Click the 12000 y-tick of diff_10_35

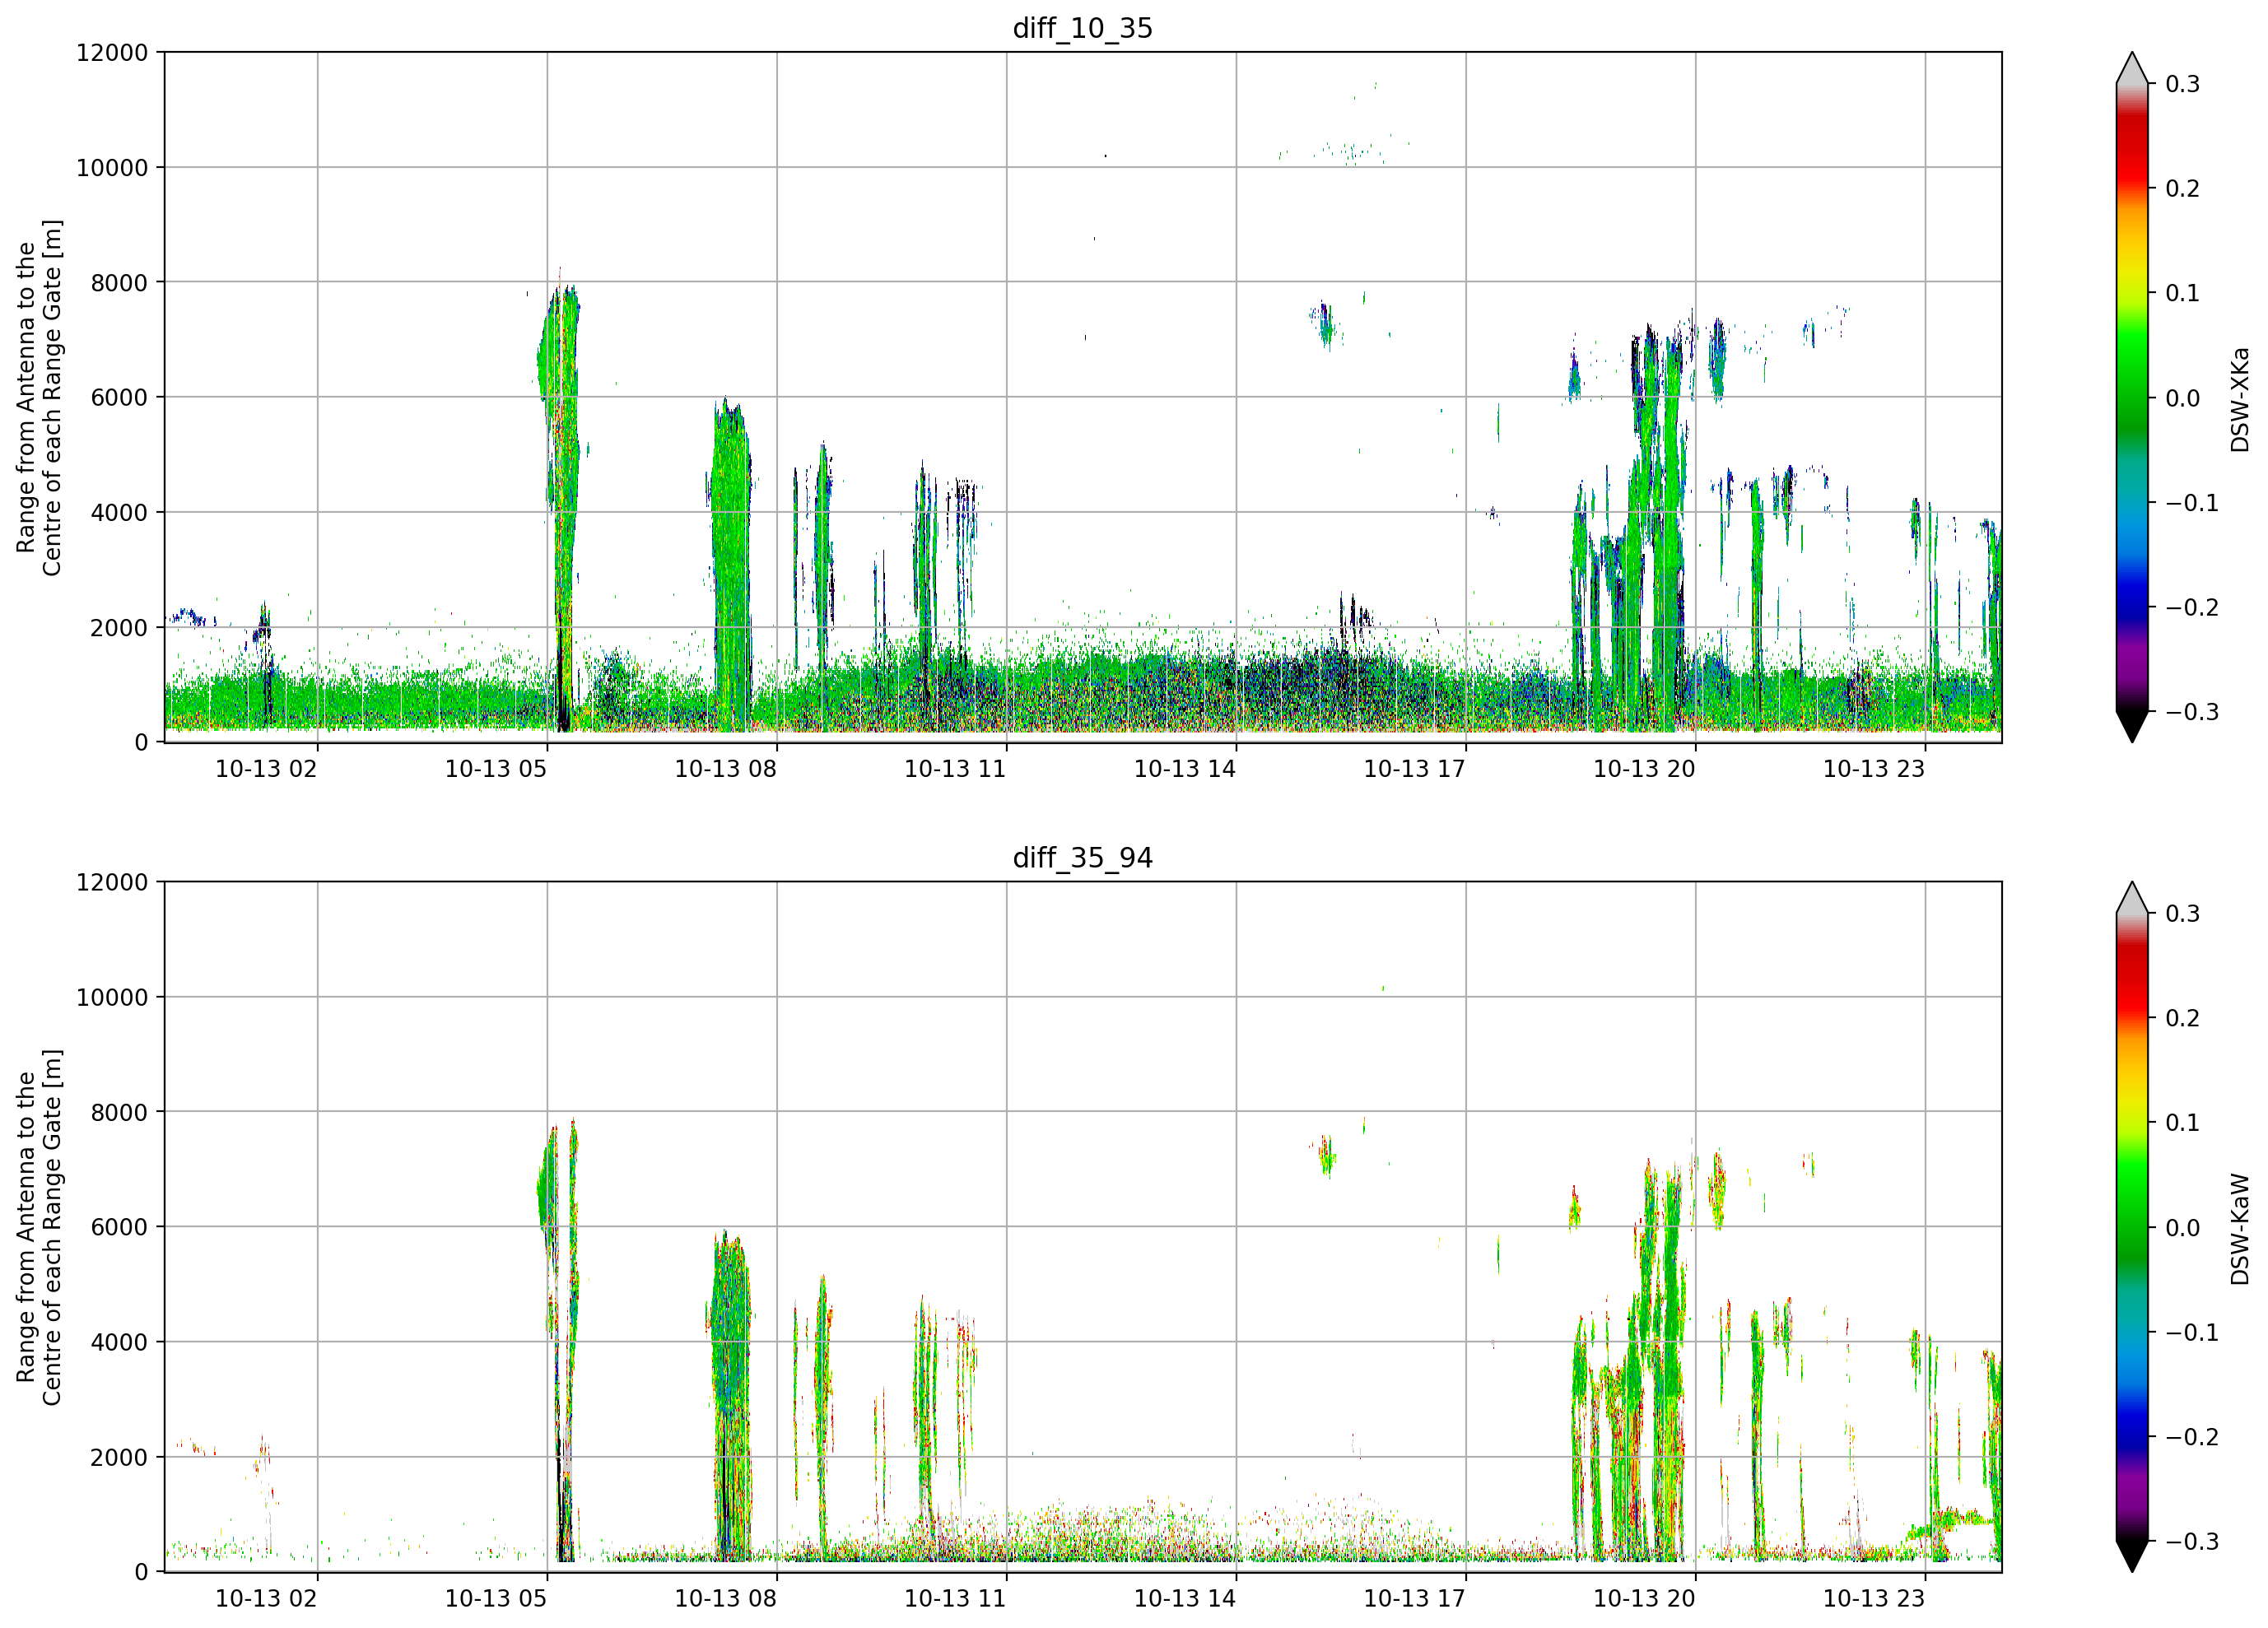(x=112, y=53)
